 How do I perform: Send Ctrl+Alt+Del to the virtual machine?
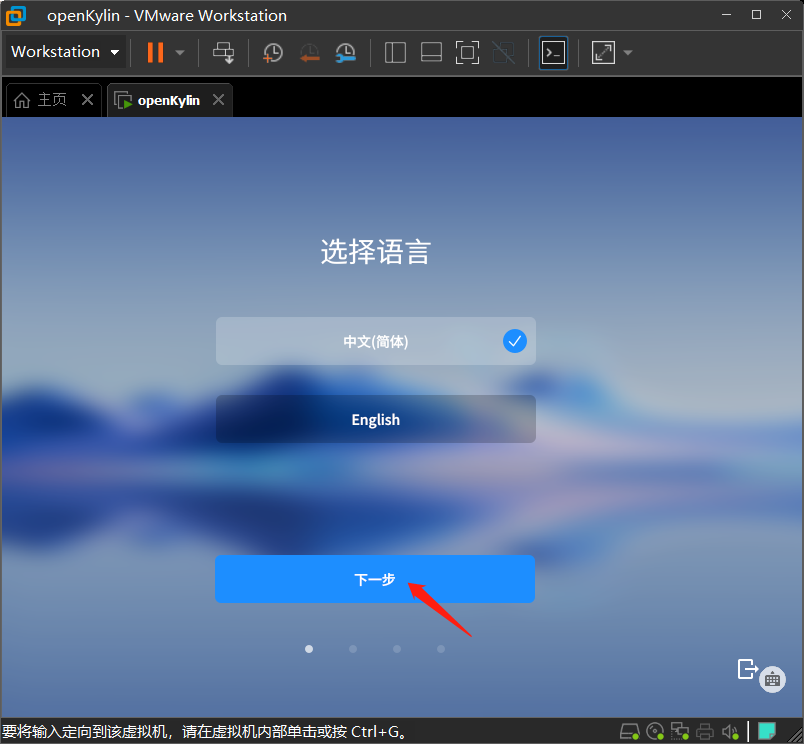click(224, 52)
